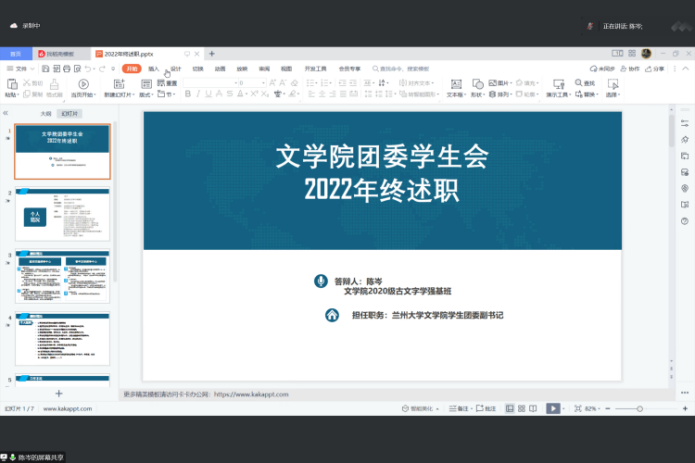Toggle italic text formatting
This screenshot has width=695, height=463.
[198, 94]
